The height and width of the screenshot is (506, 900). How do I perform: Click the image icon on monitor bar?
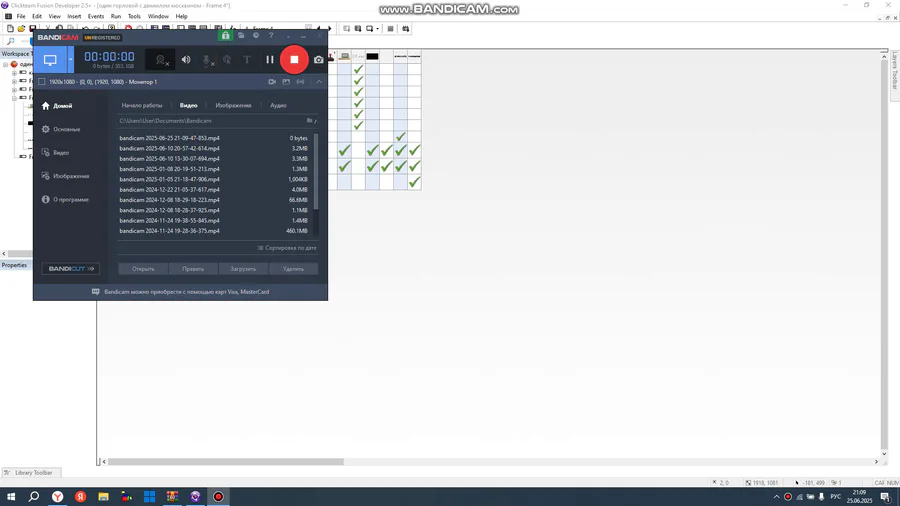pos(286,82)
